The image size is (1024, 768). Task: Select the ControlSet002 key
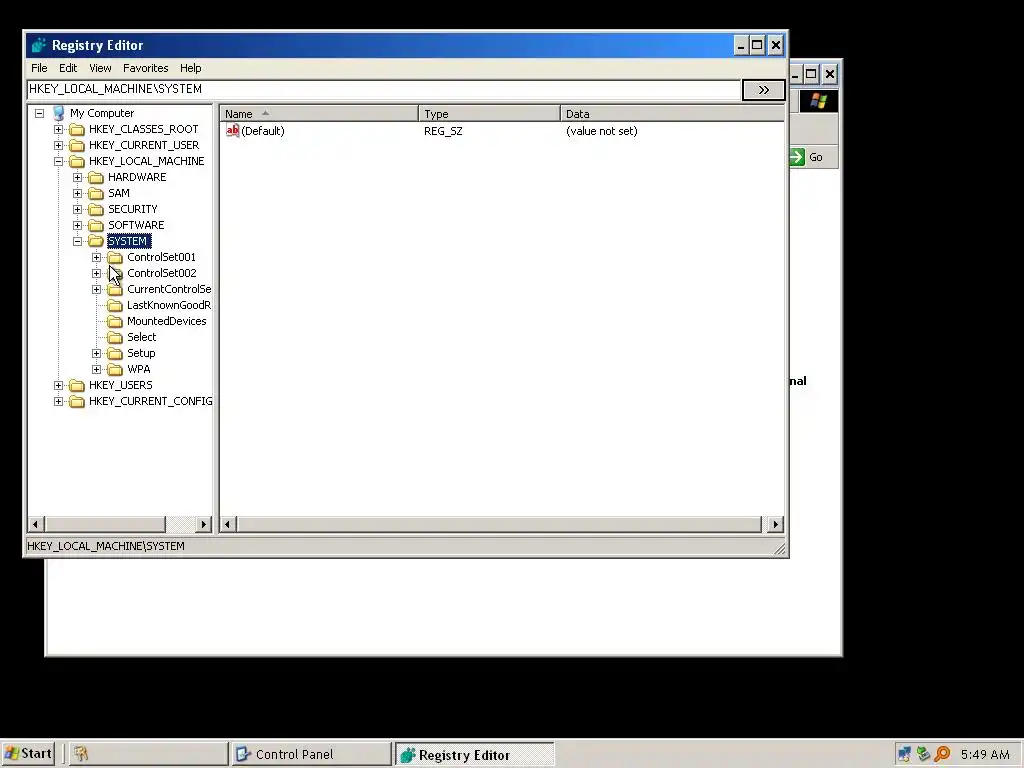point(161,273)
